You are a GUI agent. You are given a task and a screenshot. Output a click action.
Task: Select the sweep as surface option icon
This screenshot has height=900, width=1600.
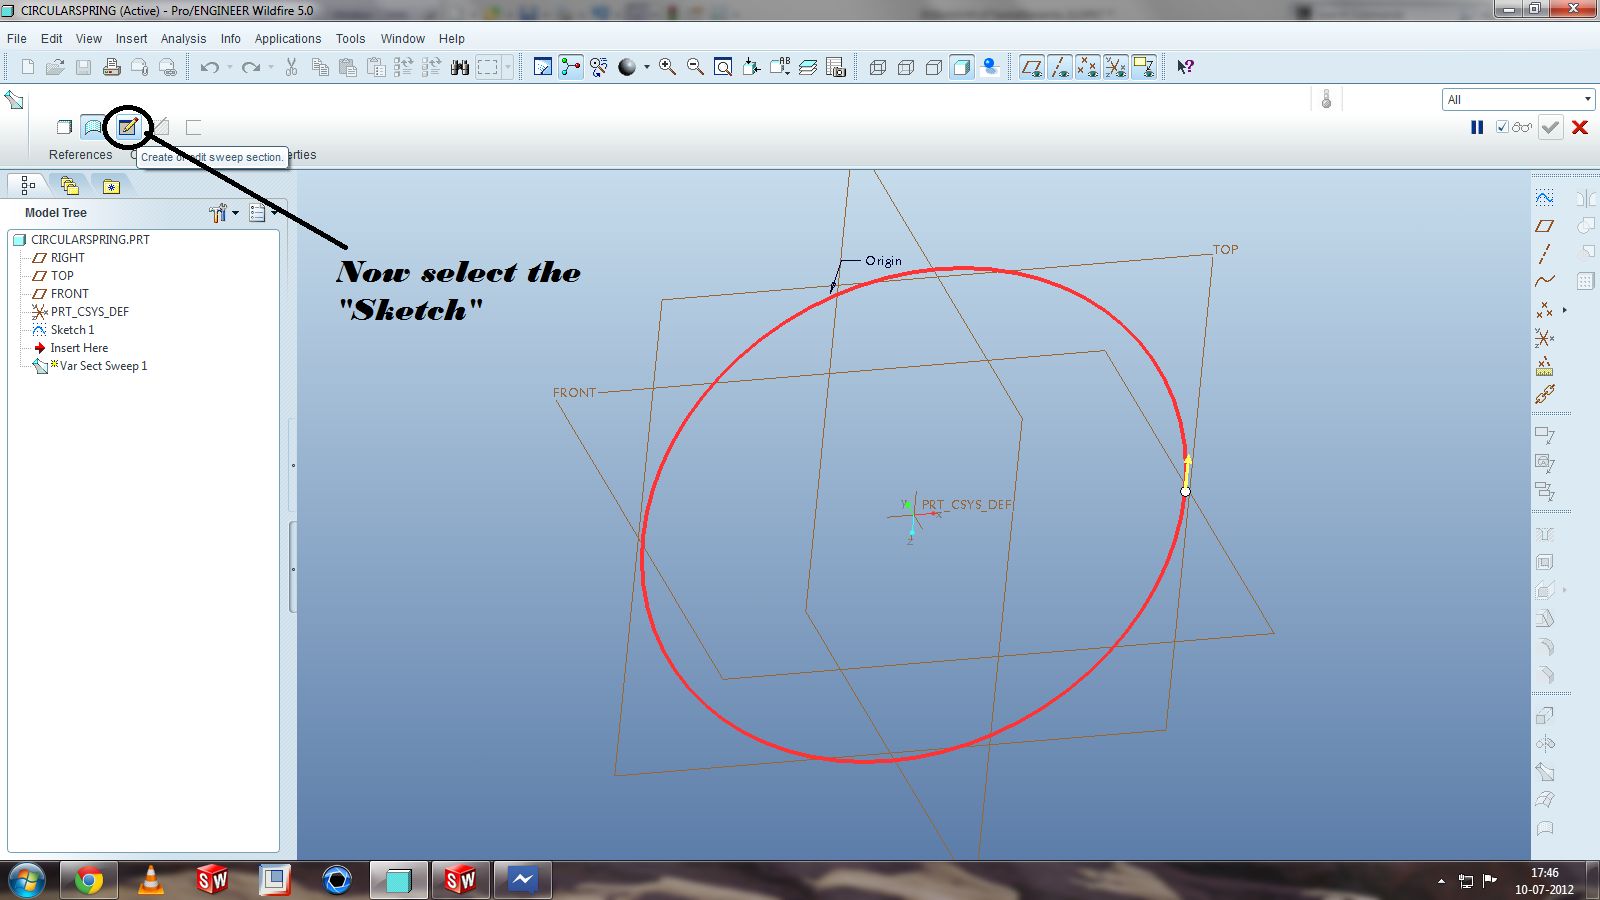click(93, 127)
